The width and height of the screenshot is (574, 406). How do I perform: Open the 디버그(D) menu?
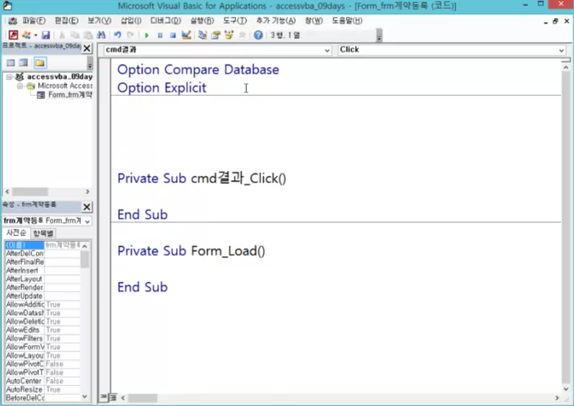point(165,21)
